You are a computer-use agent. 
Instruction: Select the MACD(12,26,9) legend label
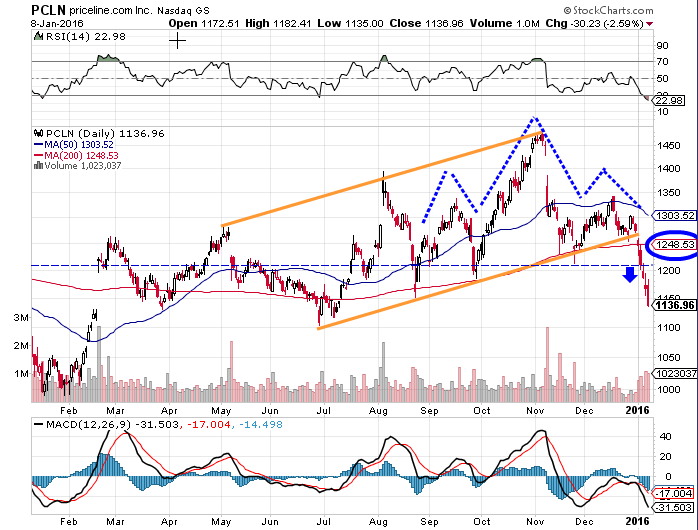click(x=89, y=425)
